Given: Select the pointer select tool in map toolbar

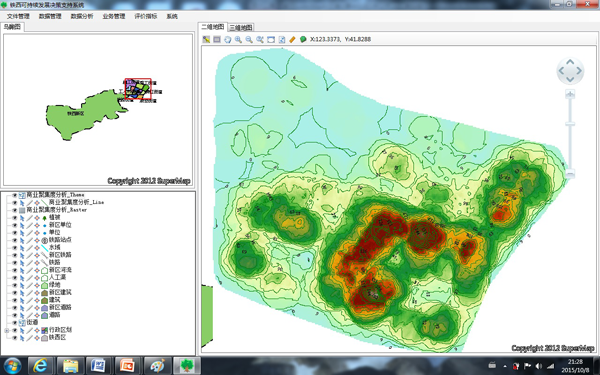Looking at the screenshot, I should tap(206, 39).
